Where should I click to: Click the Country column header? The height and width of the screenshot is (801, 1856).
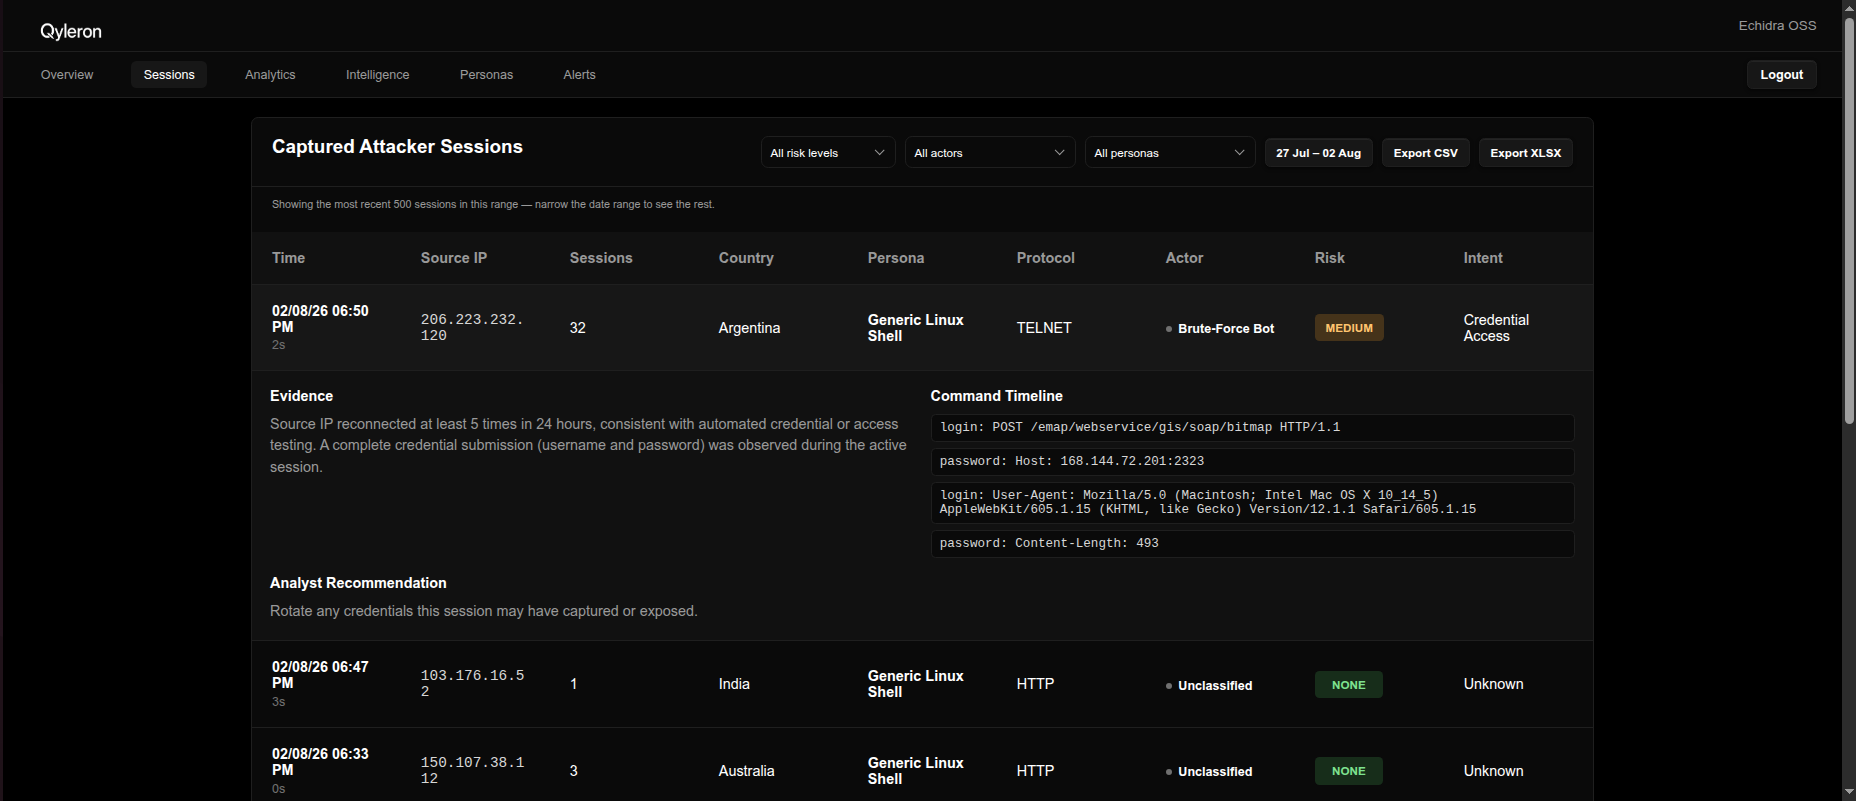[746, 258]
